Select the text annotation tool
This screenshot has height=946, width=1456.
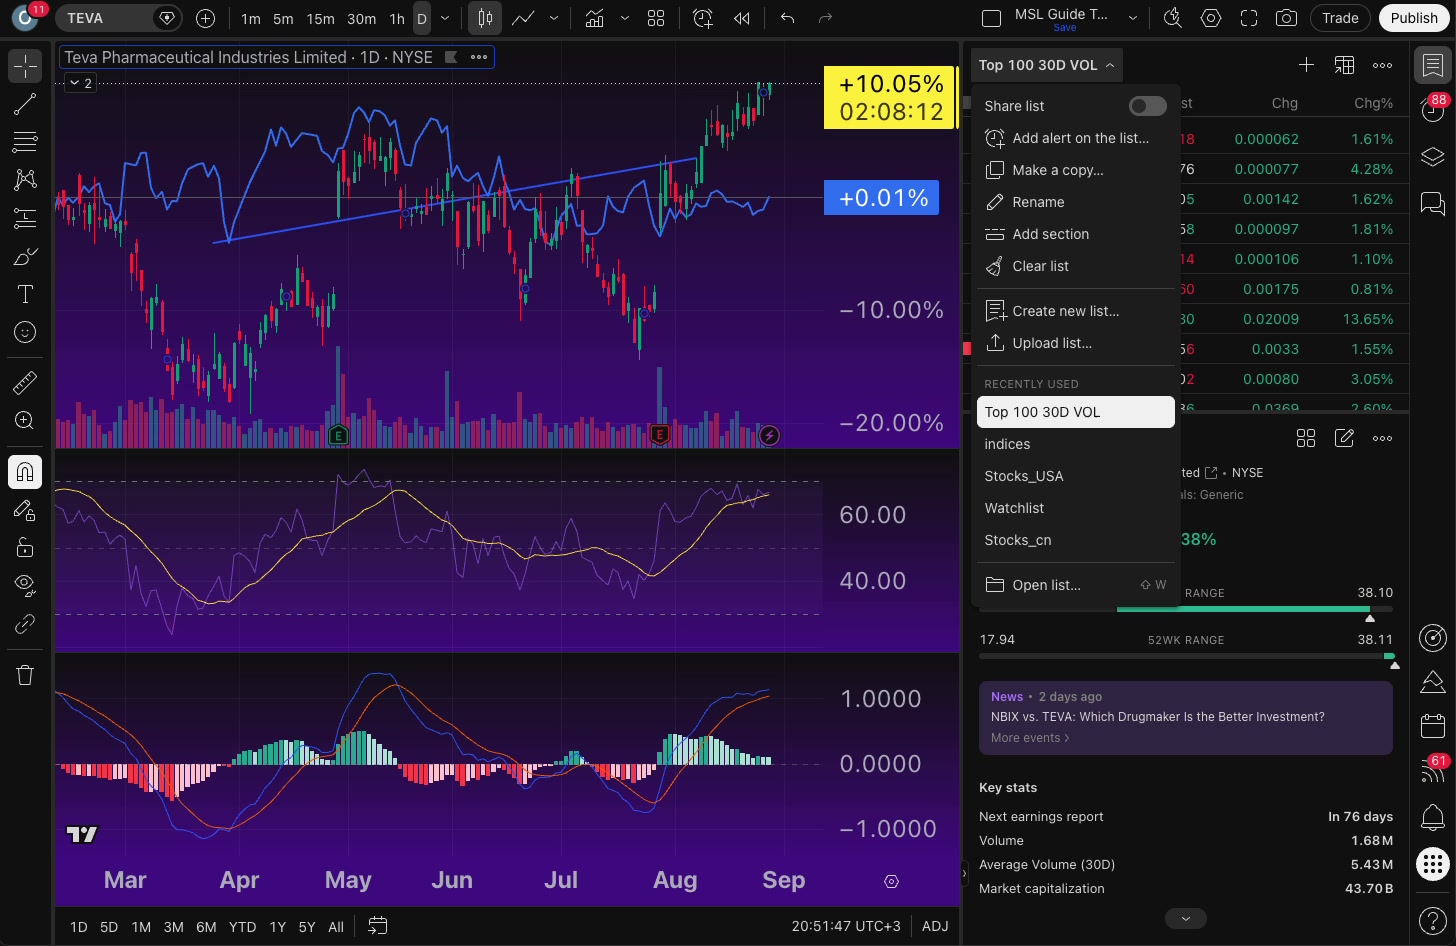tap(25, 294)
